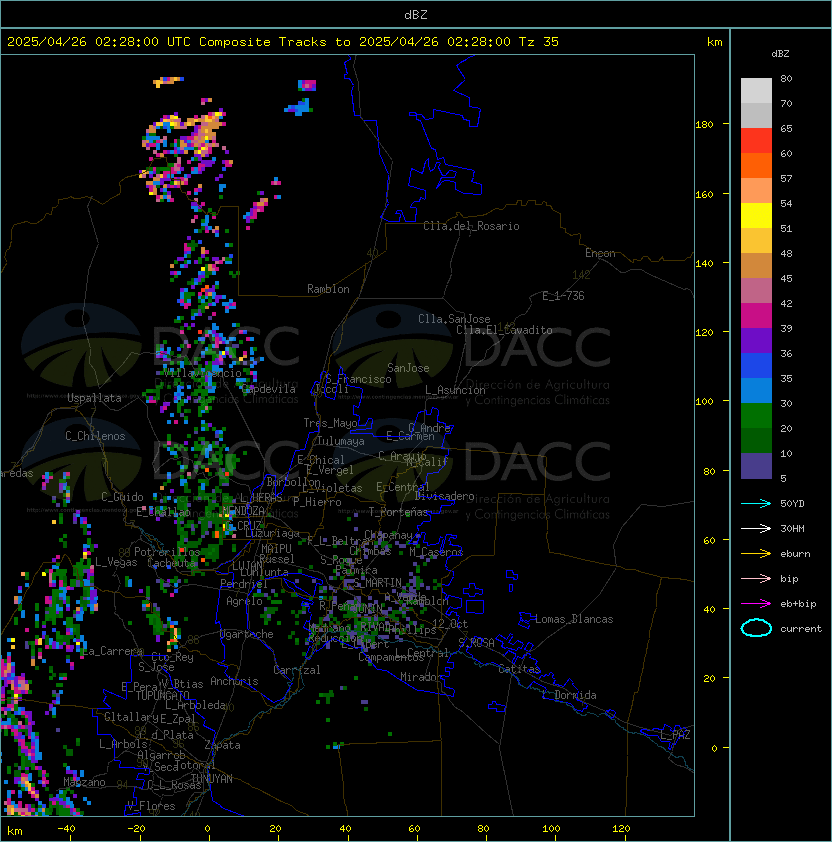Click the white 30HM arrow in legend

756,528
